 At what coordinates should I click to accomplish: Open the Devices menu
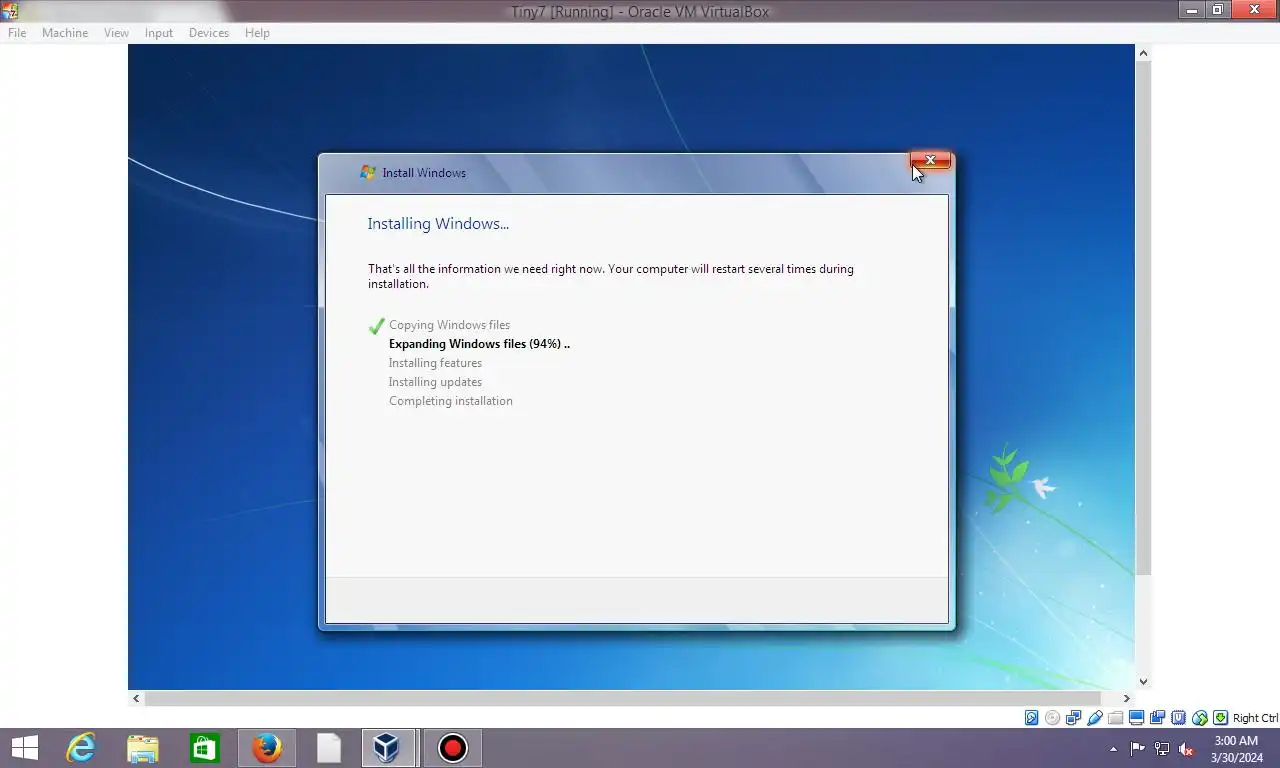tap(209, 33)
